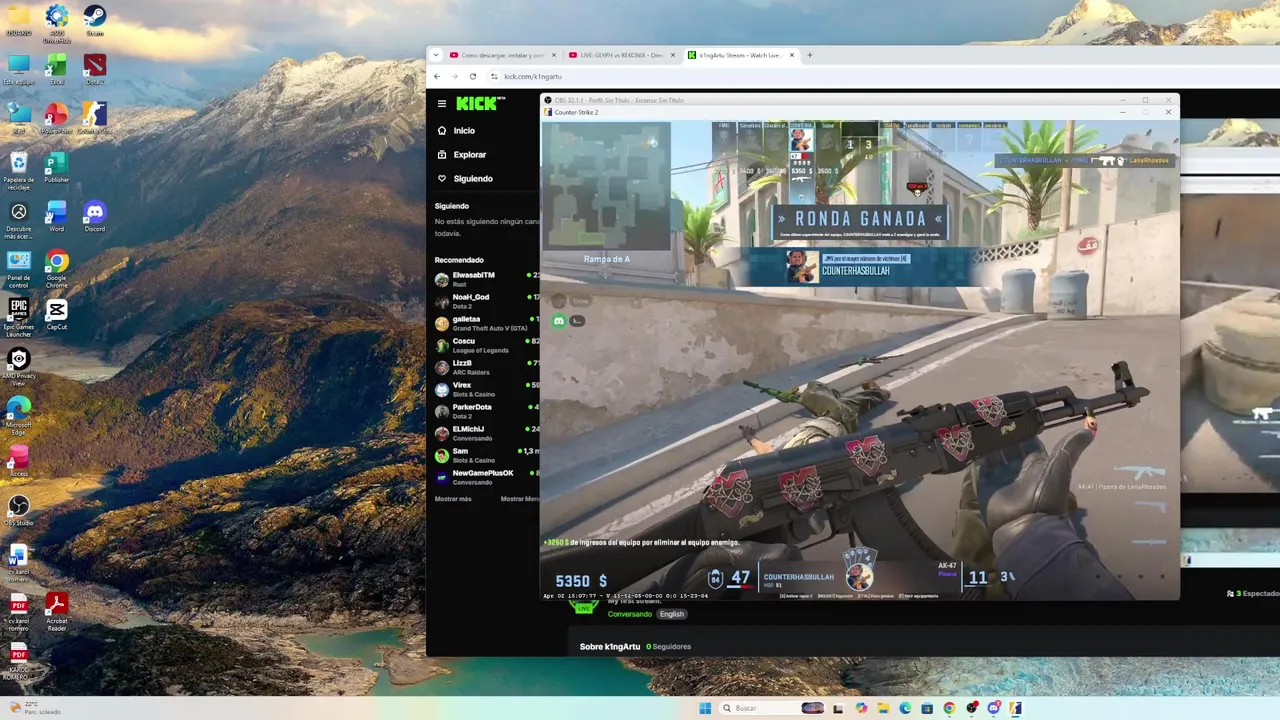Launch Google Chrome desktop shortcut
Viewport: 1280px width, 720px height.
tap(57, 269)
